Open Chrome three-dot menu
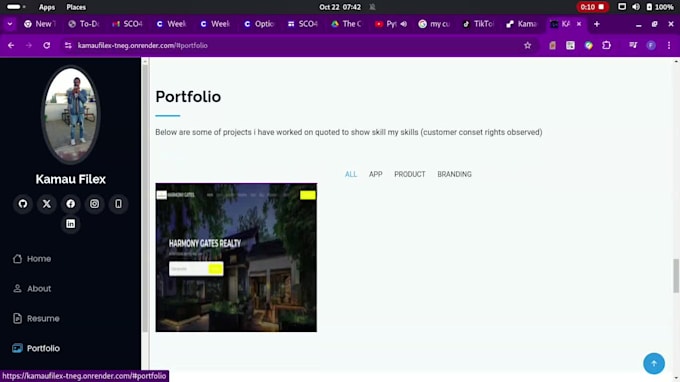The height and width of the screenshot is (382, 680). pos(669,46)
